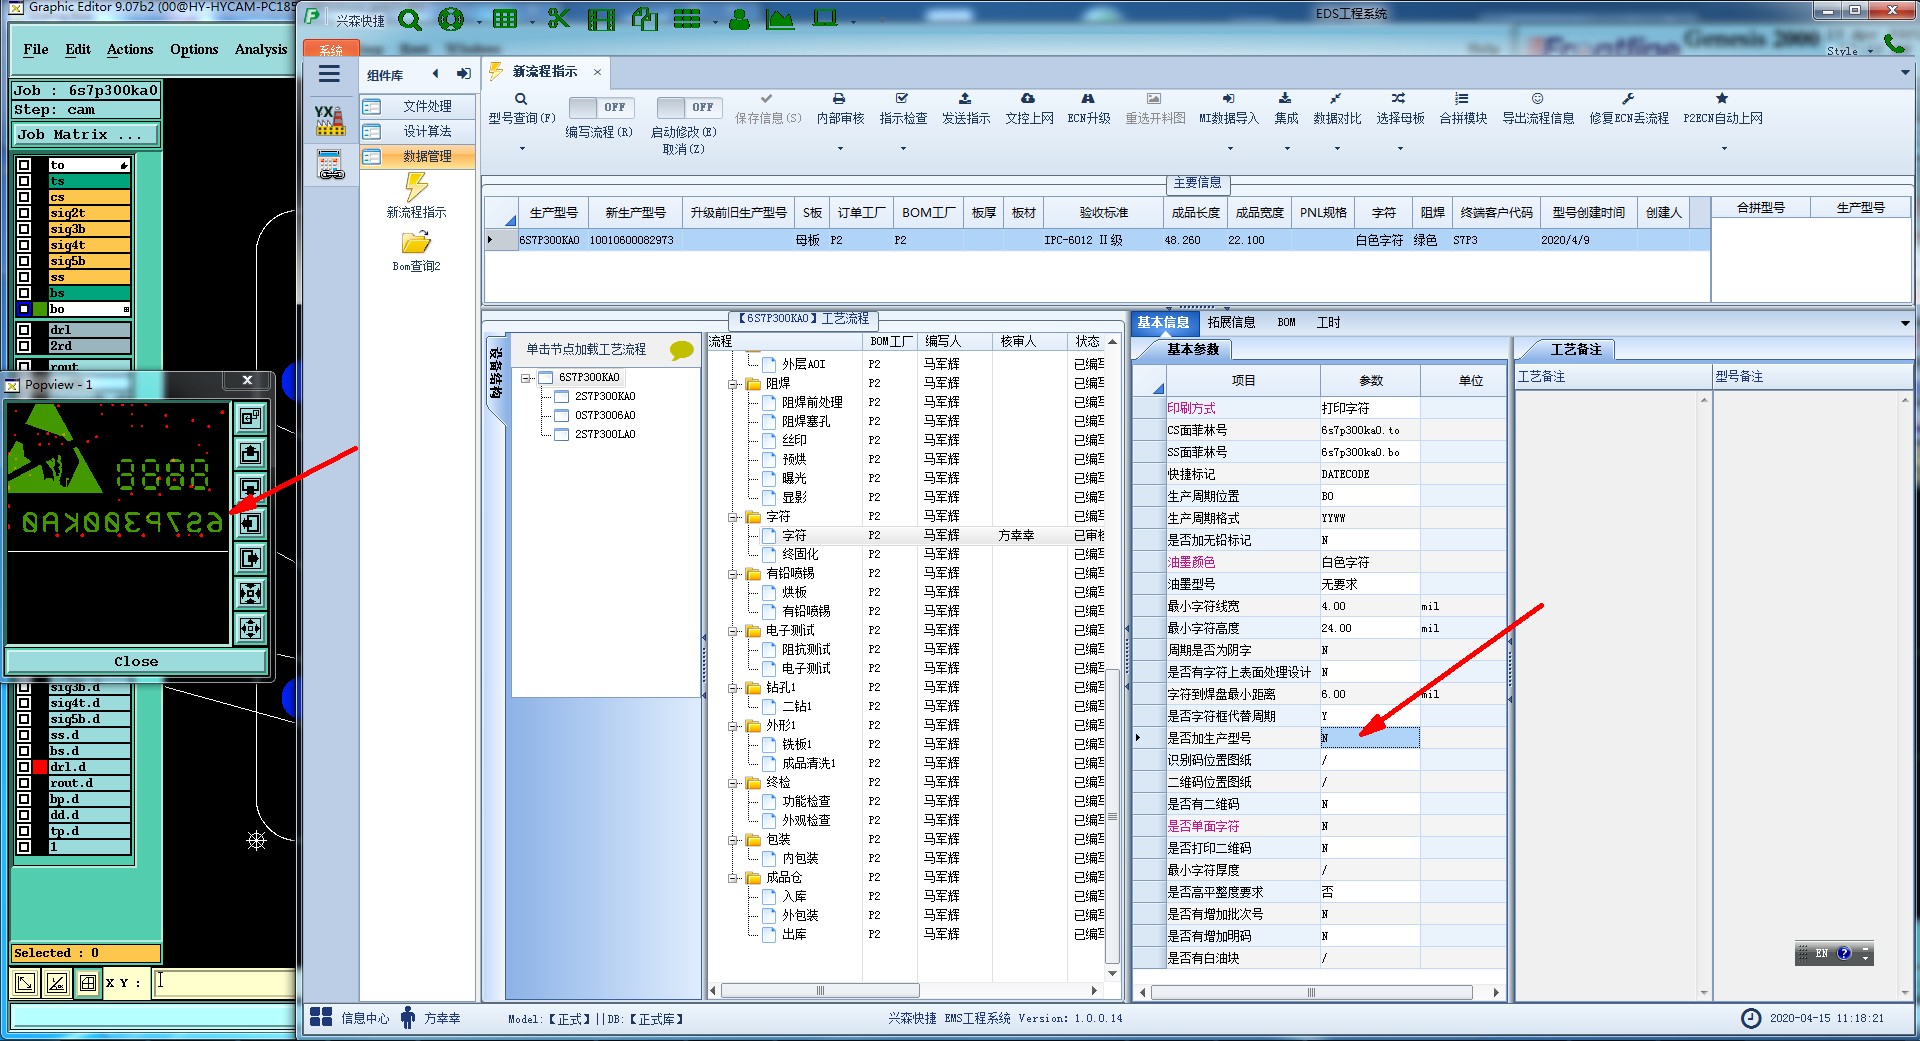Image resolution: width=1920 pixels, height=1041 pixels.
Task: Open the Analysis menu in Graphic Editor
Action: 261,49
